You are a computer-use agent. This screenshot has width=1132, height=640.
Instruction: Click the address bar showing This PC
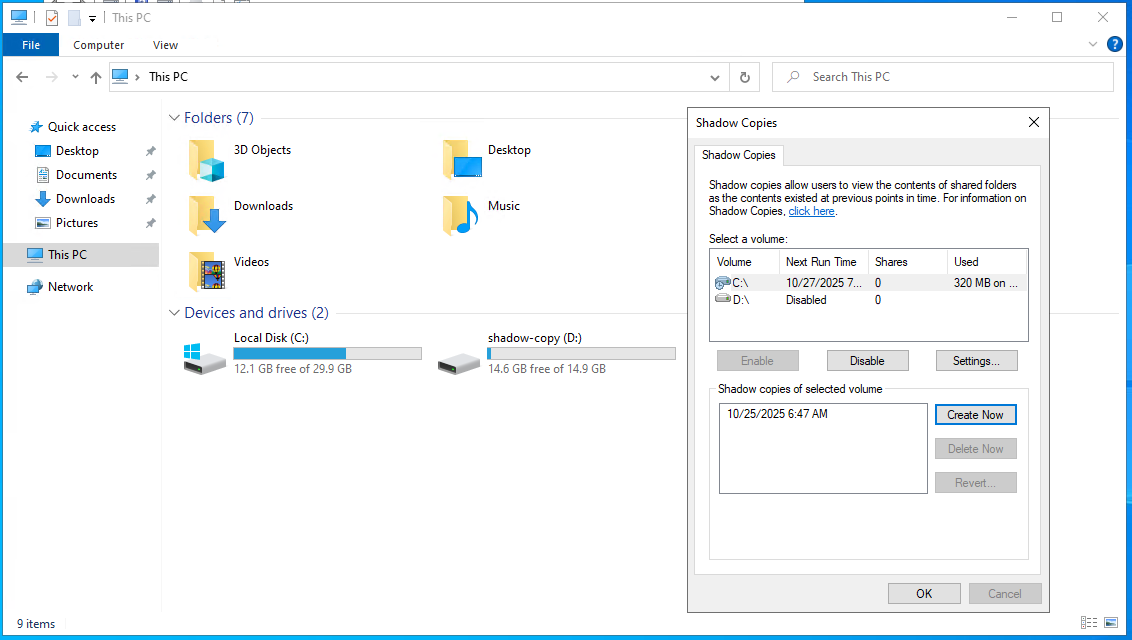pos(419,77)
